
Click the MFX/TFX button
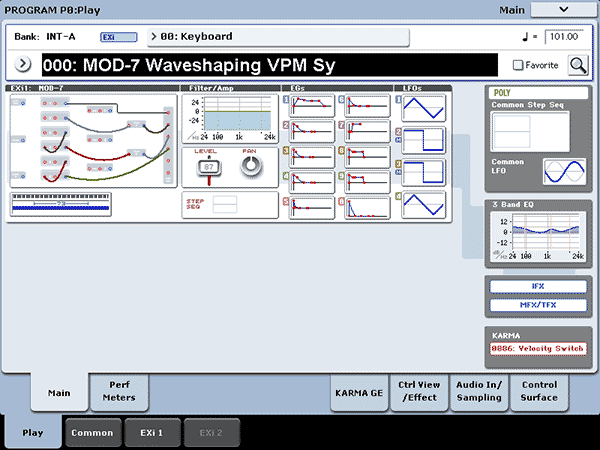coord(537,304)
